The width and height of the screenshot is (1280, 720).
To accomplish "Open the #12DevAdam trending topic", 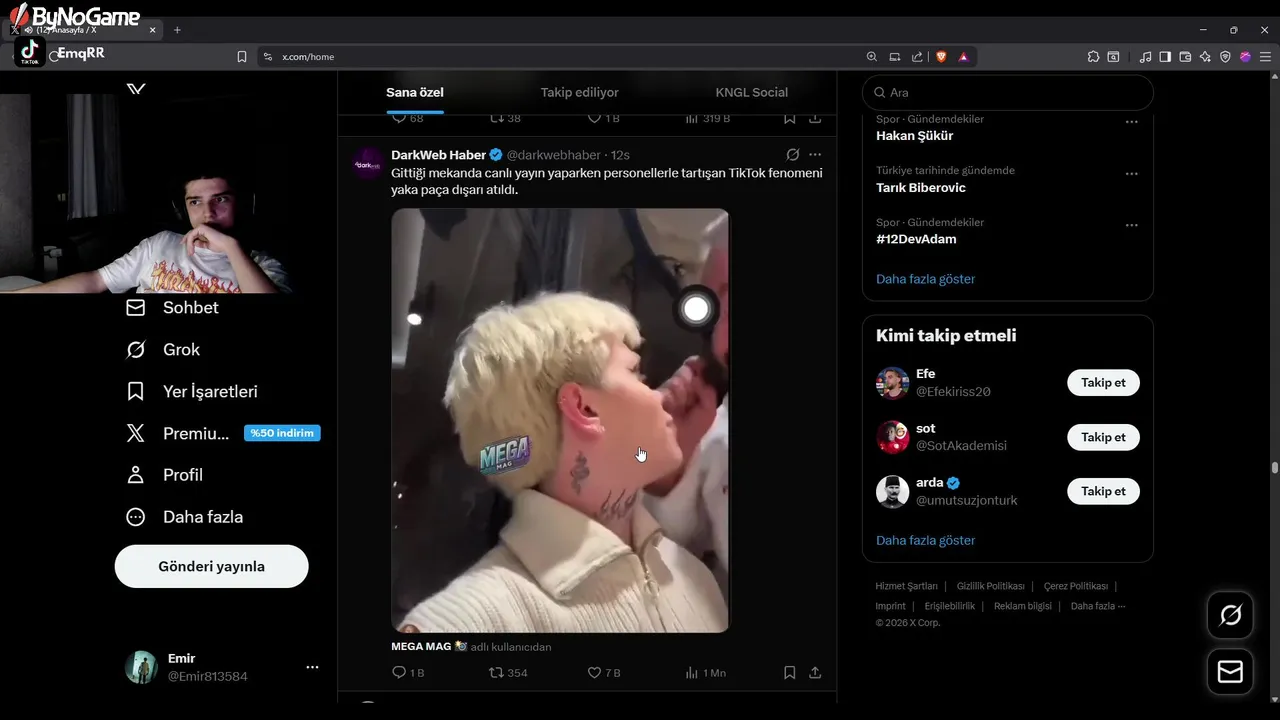I will tap(916, 240).
